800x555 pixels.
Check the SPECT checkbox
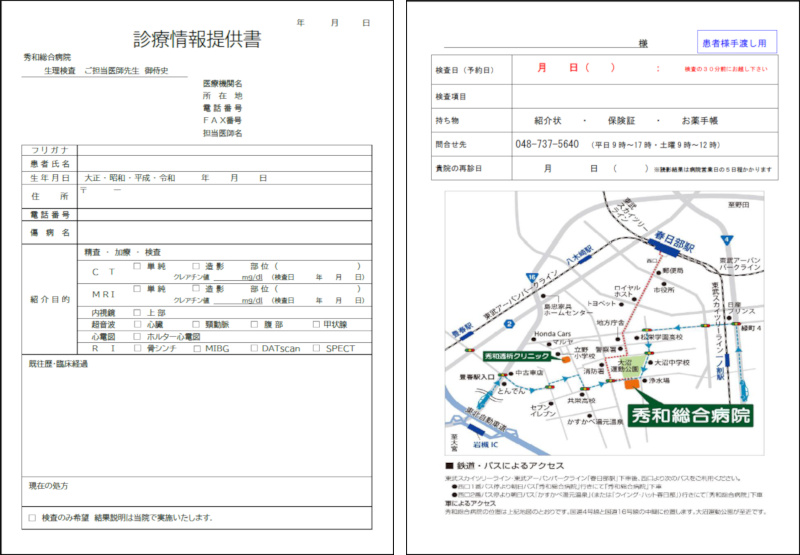316,348
